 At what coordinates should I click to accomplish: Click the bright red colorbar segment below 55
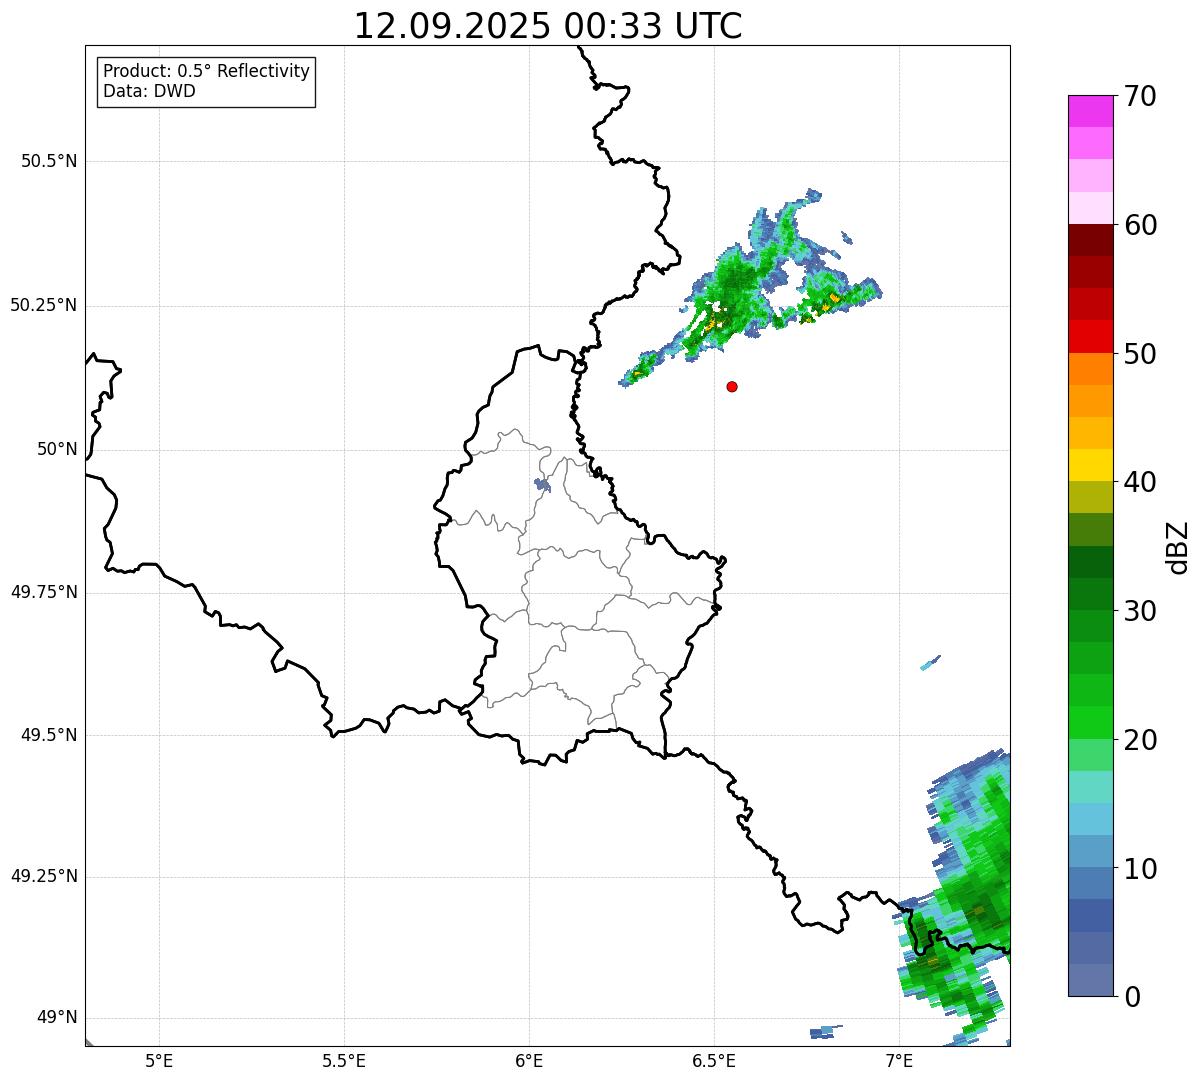coord(1091,337)
